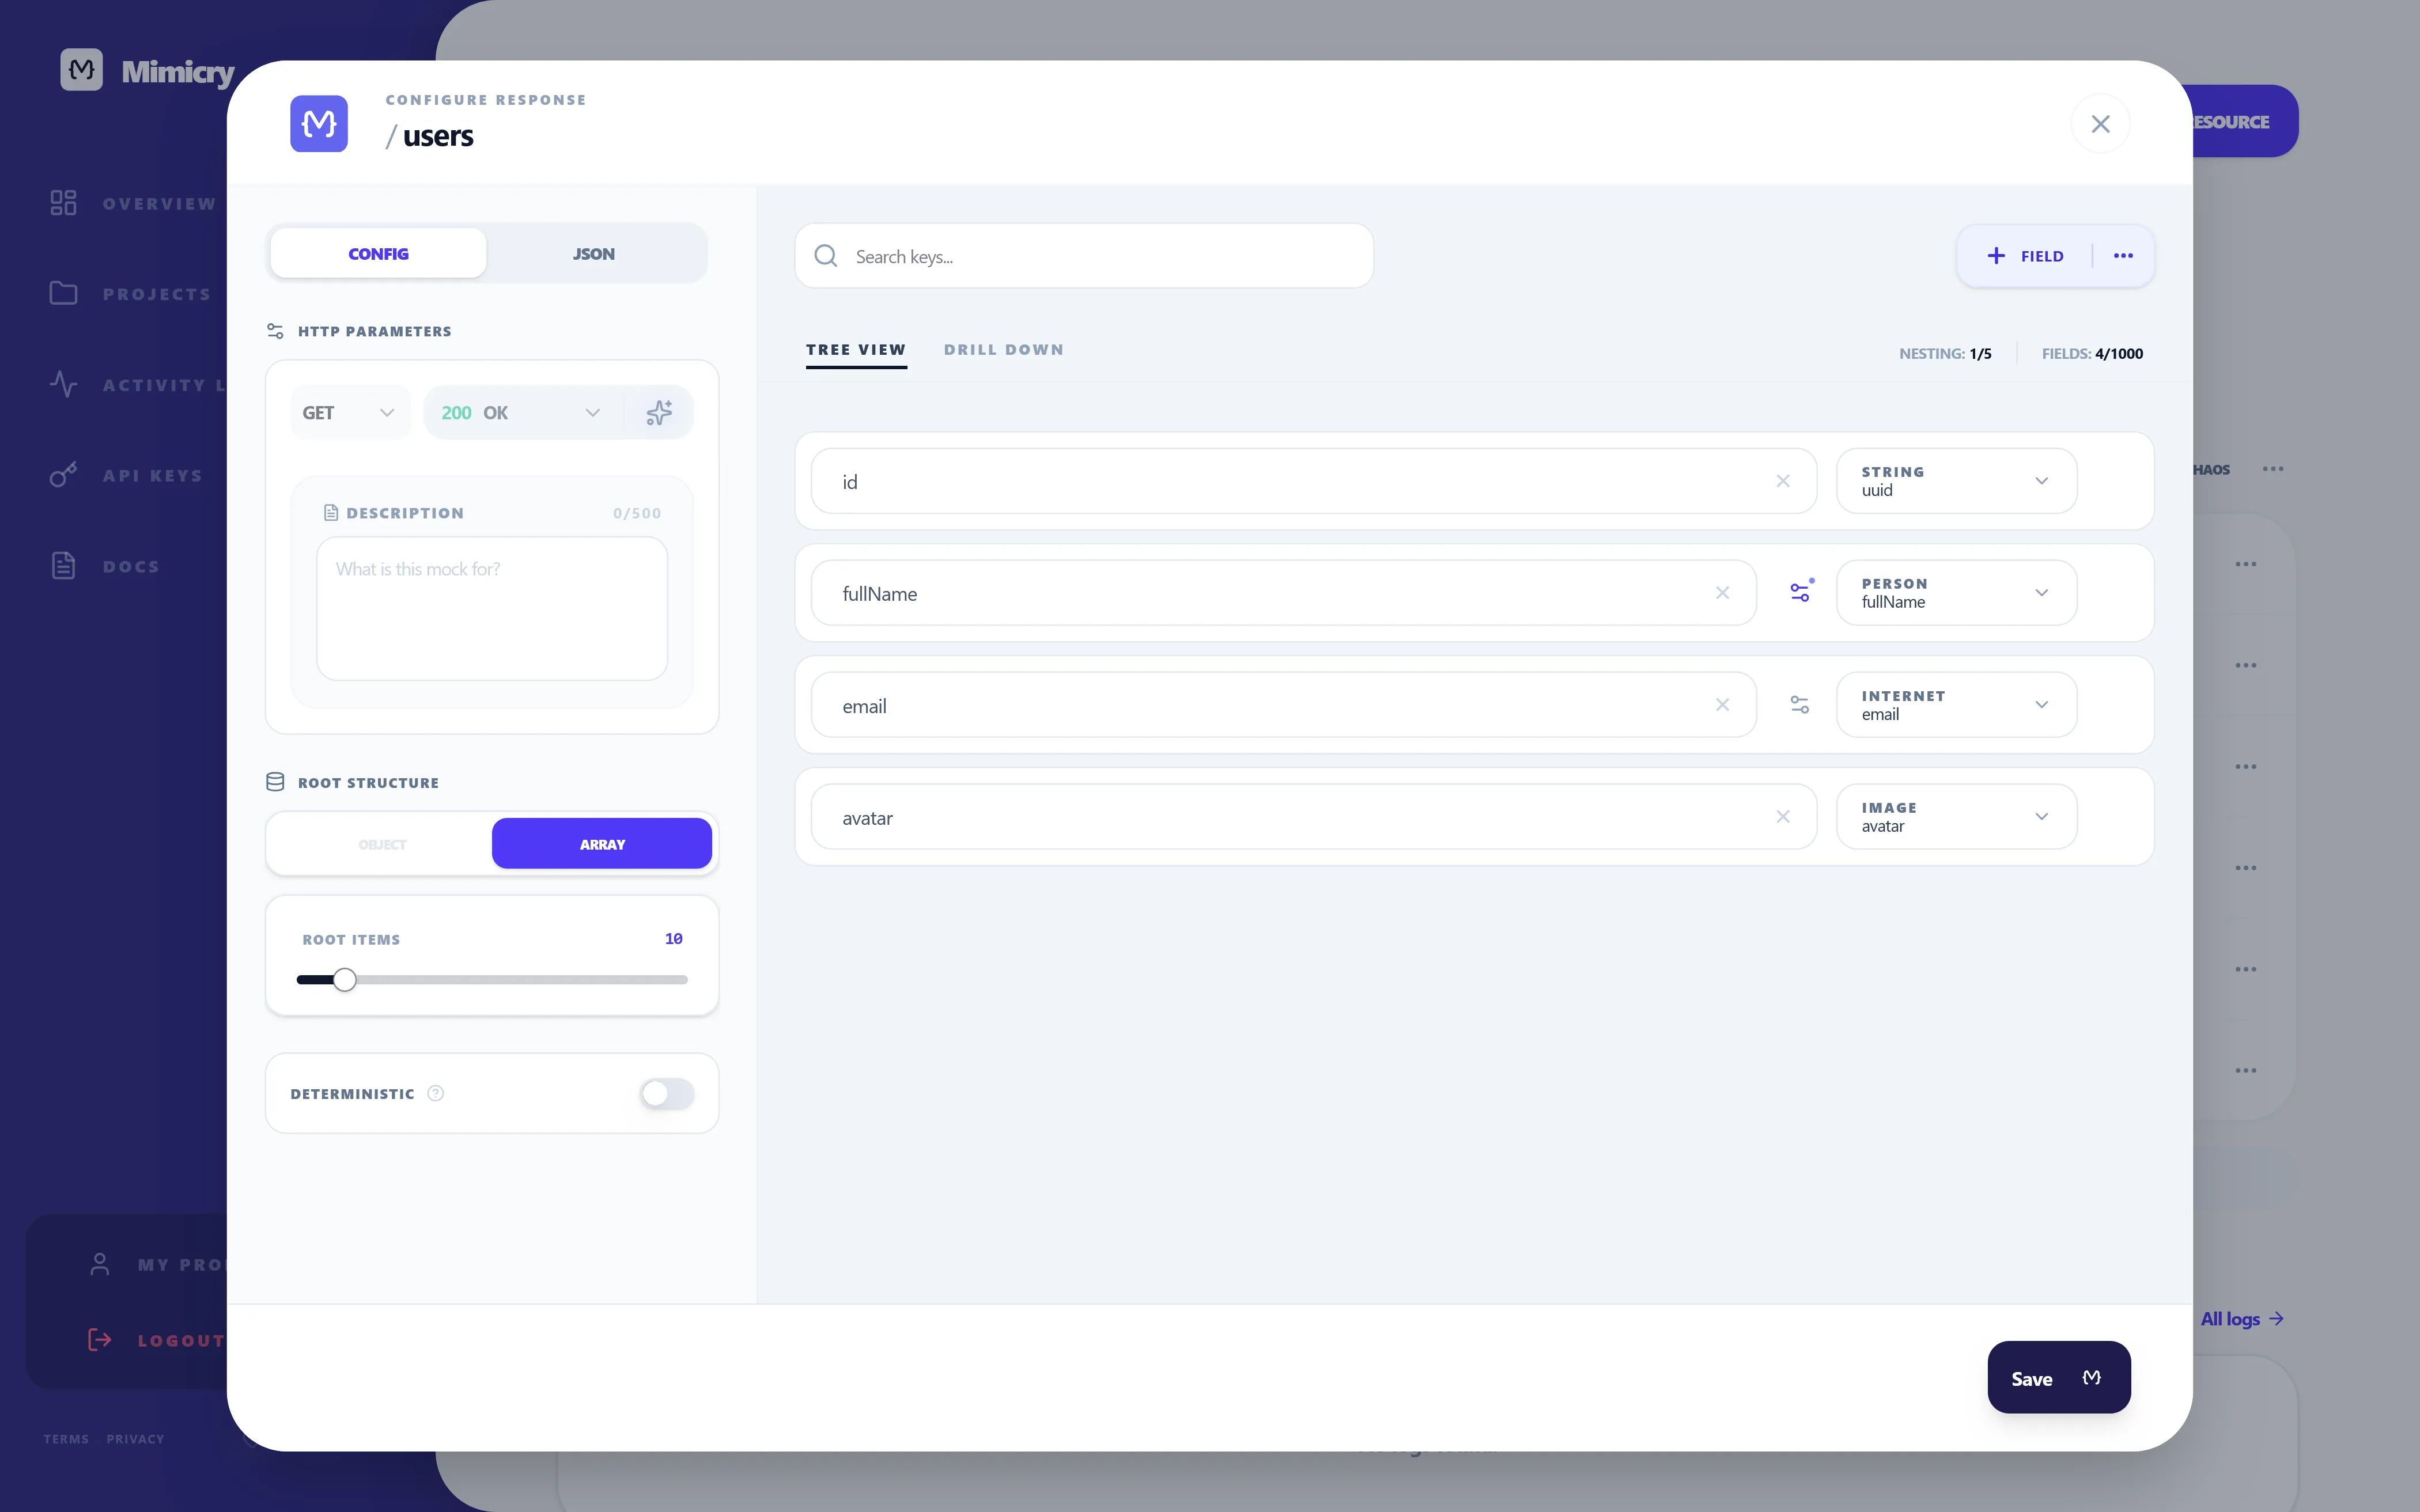Click the Root Items slider track

[492, 980]
